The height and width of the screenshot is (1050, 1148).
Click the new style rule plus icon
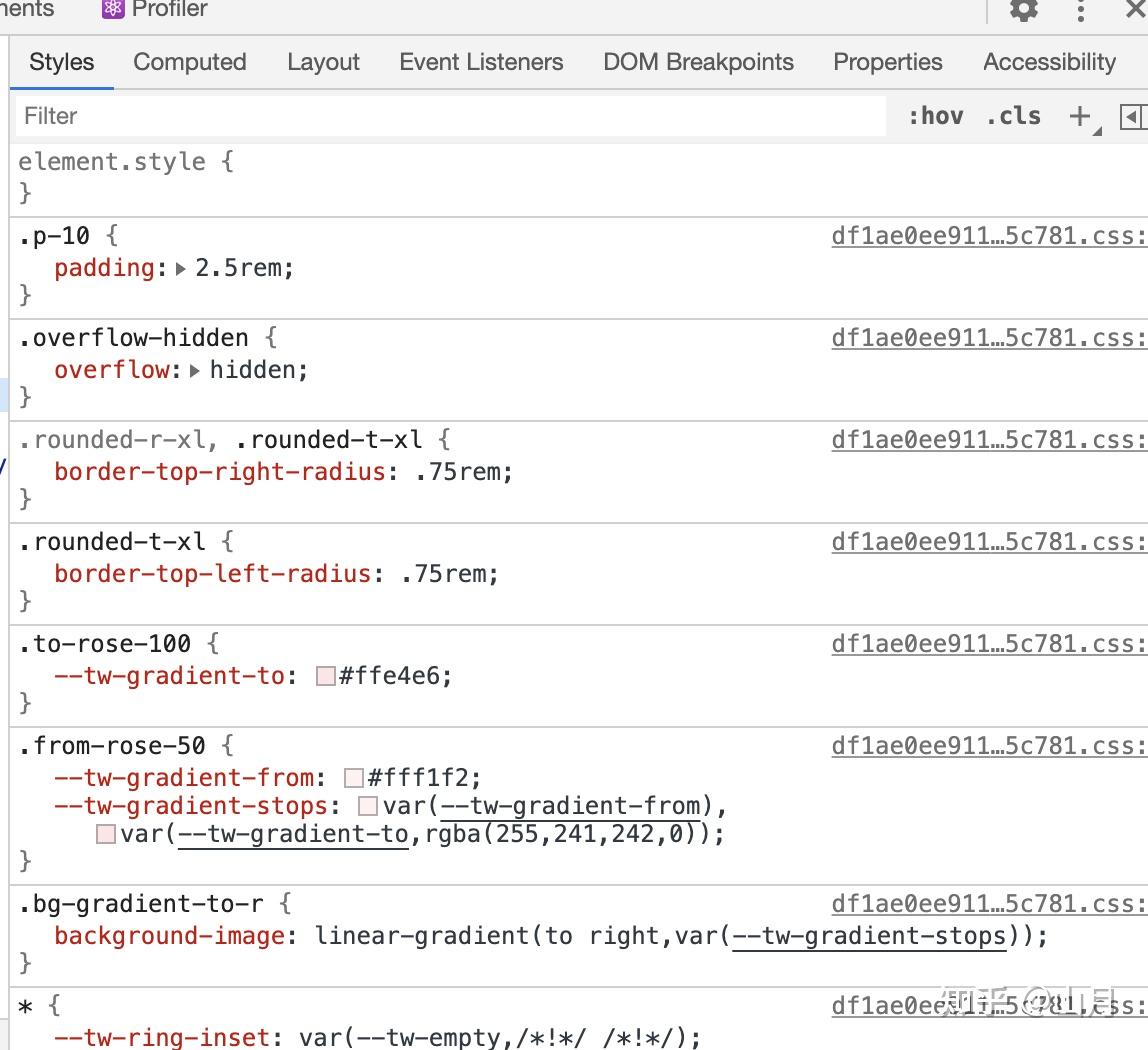[x=1079, y=116]
